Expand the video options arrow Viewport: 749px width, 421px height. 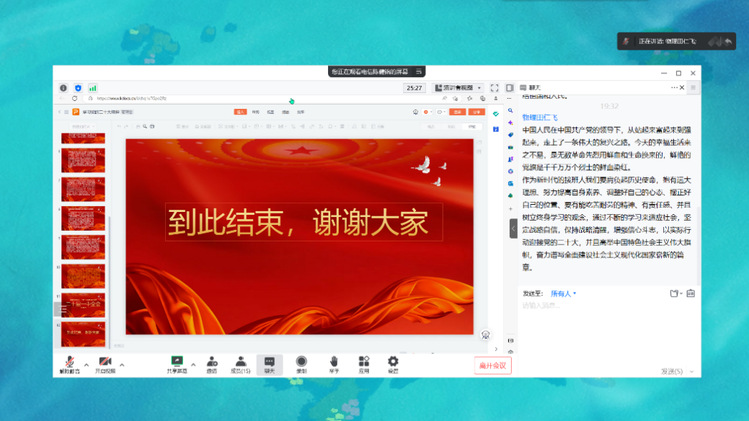click(x=122, y=363)
